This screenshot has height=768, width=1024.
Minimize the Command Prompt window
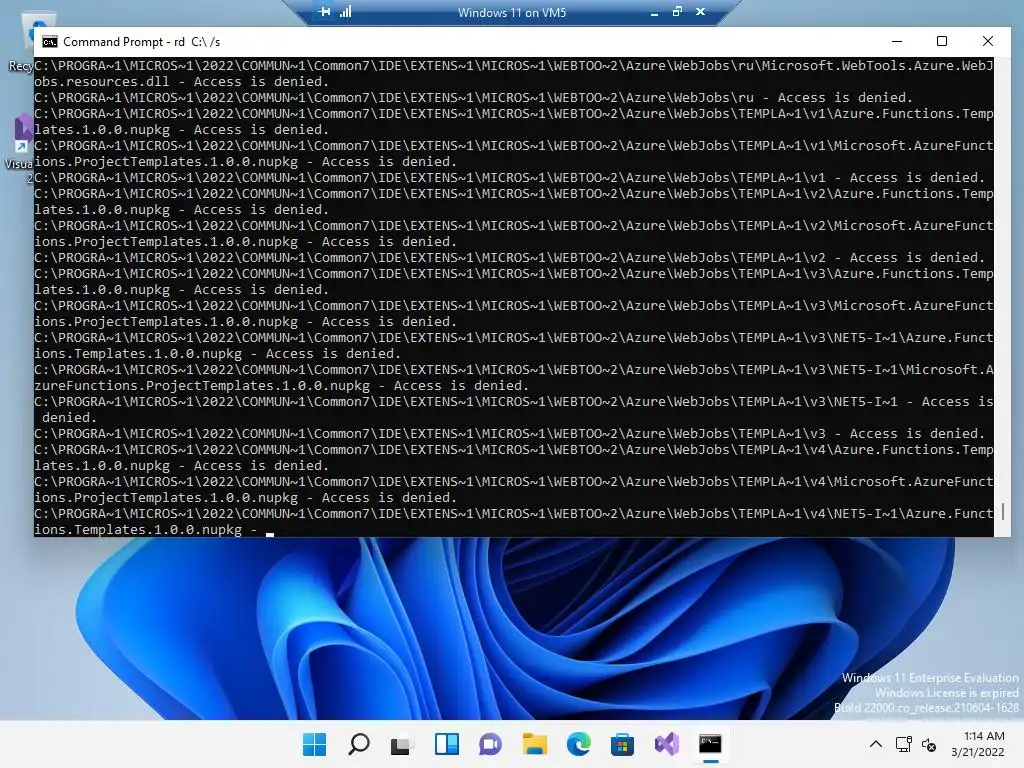[897, 41]
